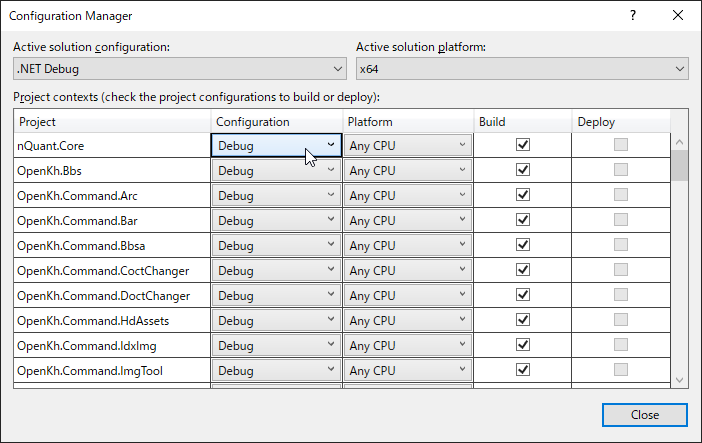Viewport: 702px width, 443px height.
Task: Click the Configuration column header
Action: (x=277, y=121)
